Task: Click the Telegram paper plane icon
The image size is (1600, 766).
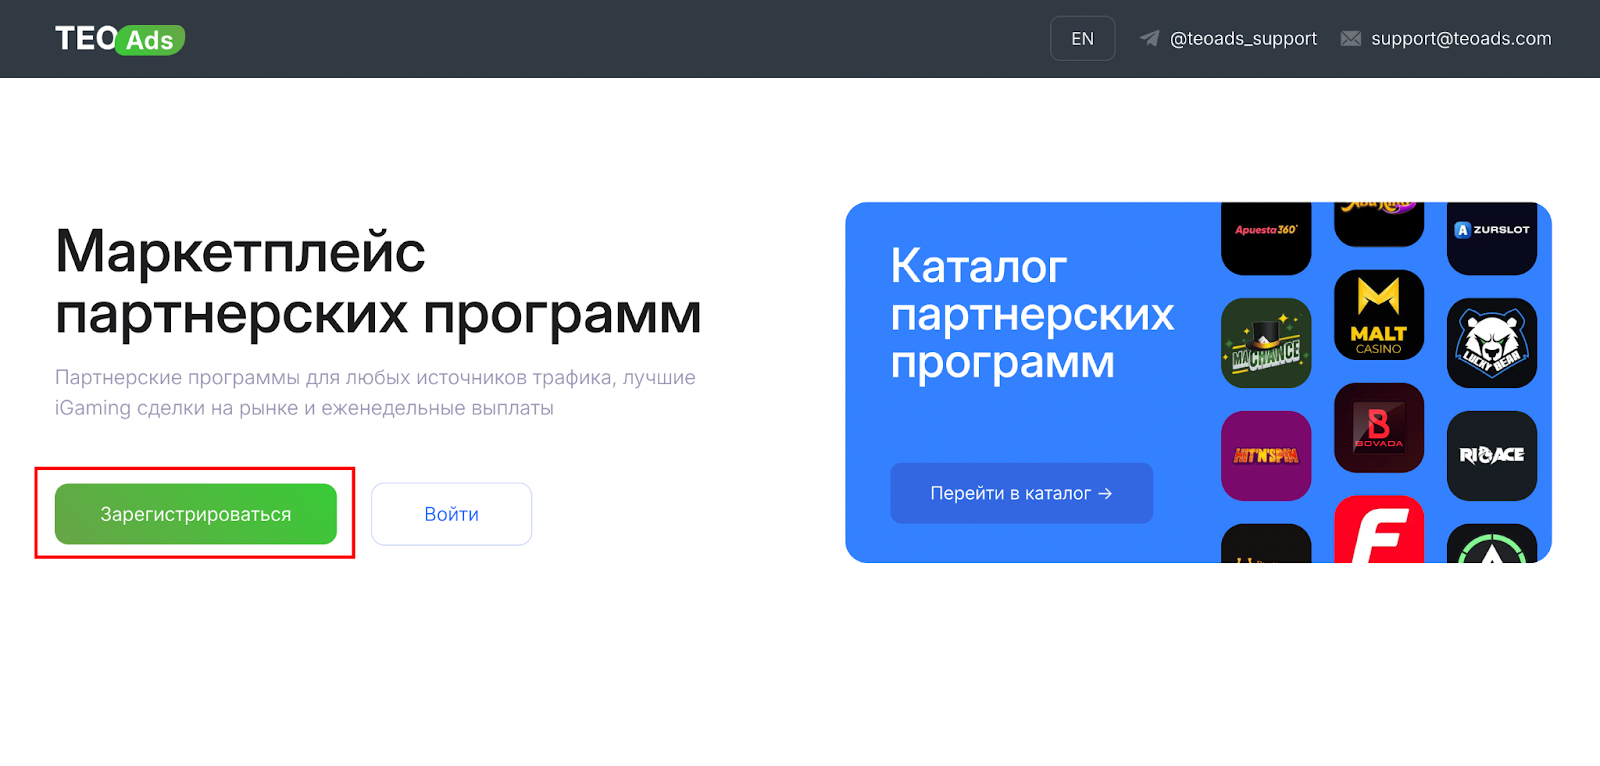Action: [x=1150, y=38]
